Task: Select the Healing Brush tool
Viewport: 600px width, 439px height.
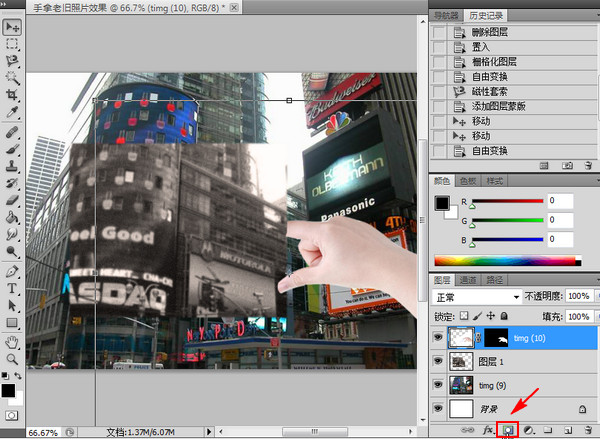Action: point(12,132)
